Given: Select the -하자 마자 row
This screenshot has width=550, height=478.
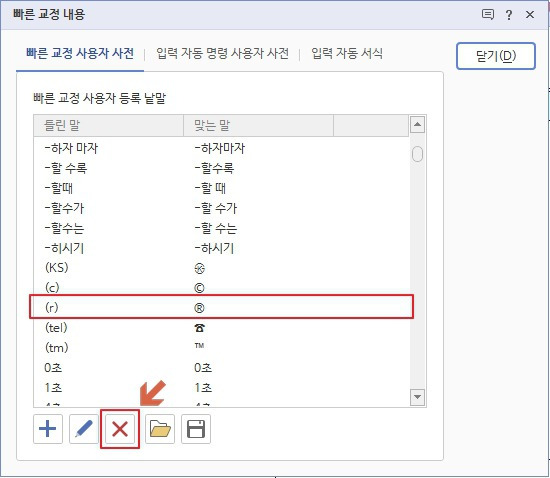Looking at the screenshot, I should click(x=221, y=148).
